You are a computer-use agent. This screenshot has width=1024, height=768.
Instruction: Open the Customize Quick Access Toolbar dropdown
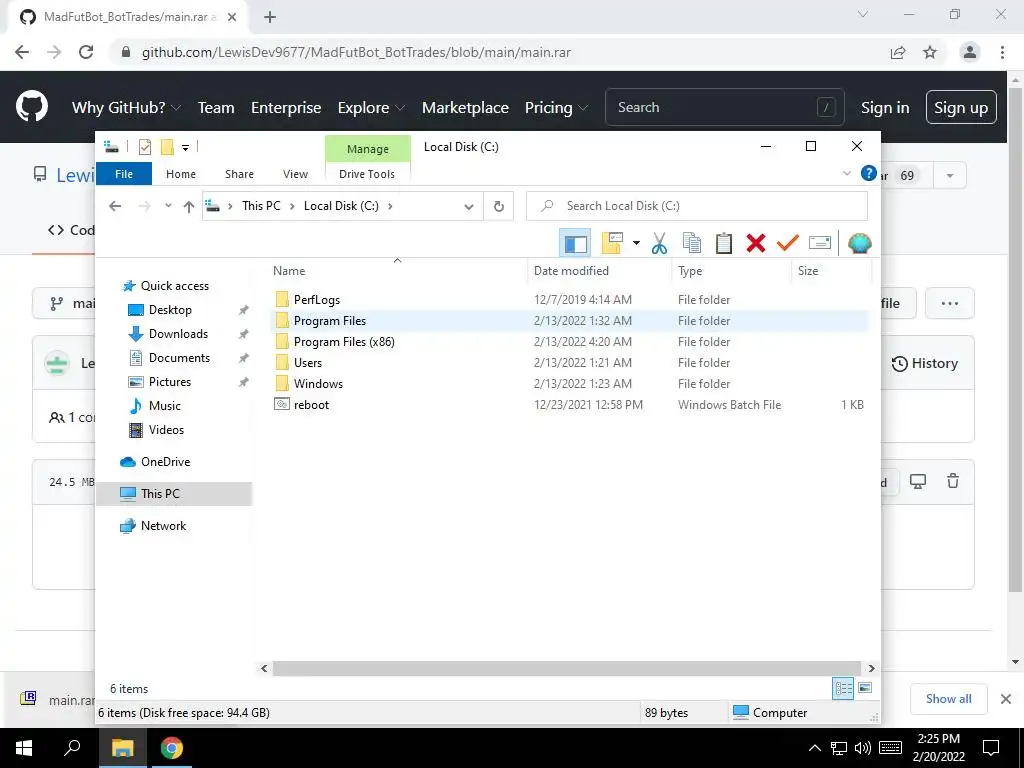coord(185,148)
